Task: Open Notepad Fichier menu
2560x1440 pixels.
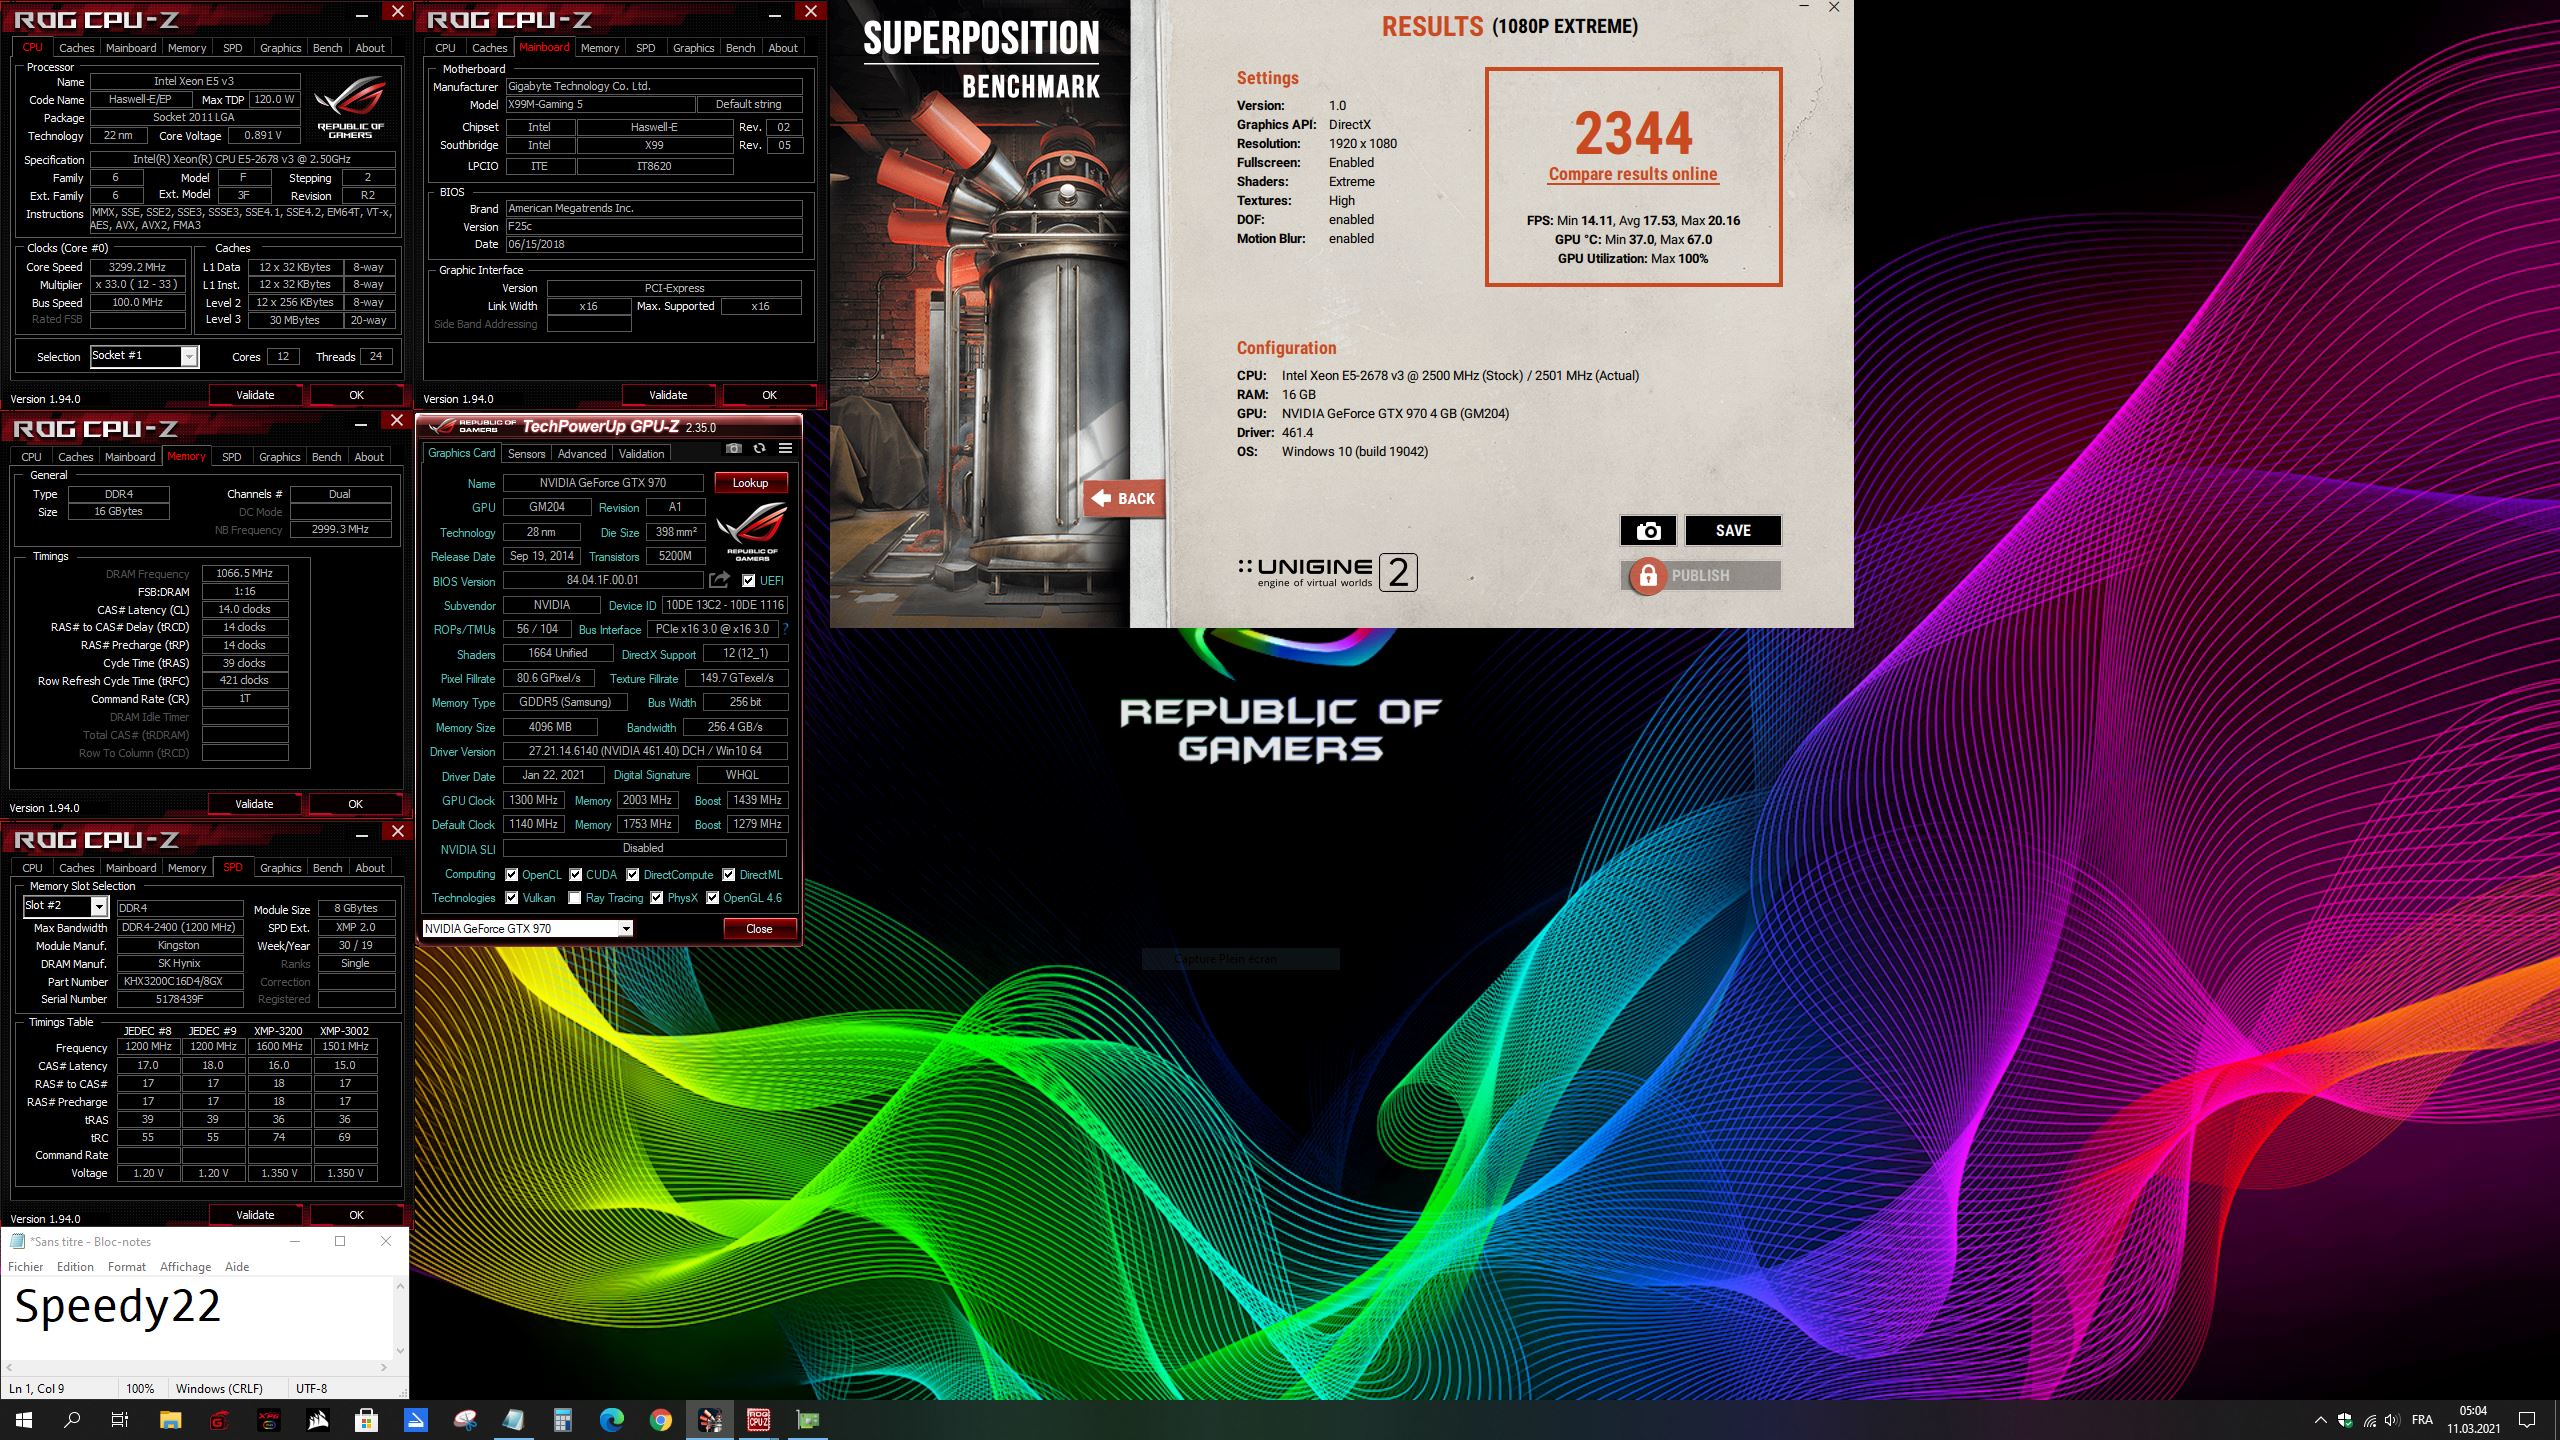Action: [x=25, y=1267]
